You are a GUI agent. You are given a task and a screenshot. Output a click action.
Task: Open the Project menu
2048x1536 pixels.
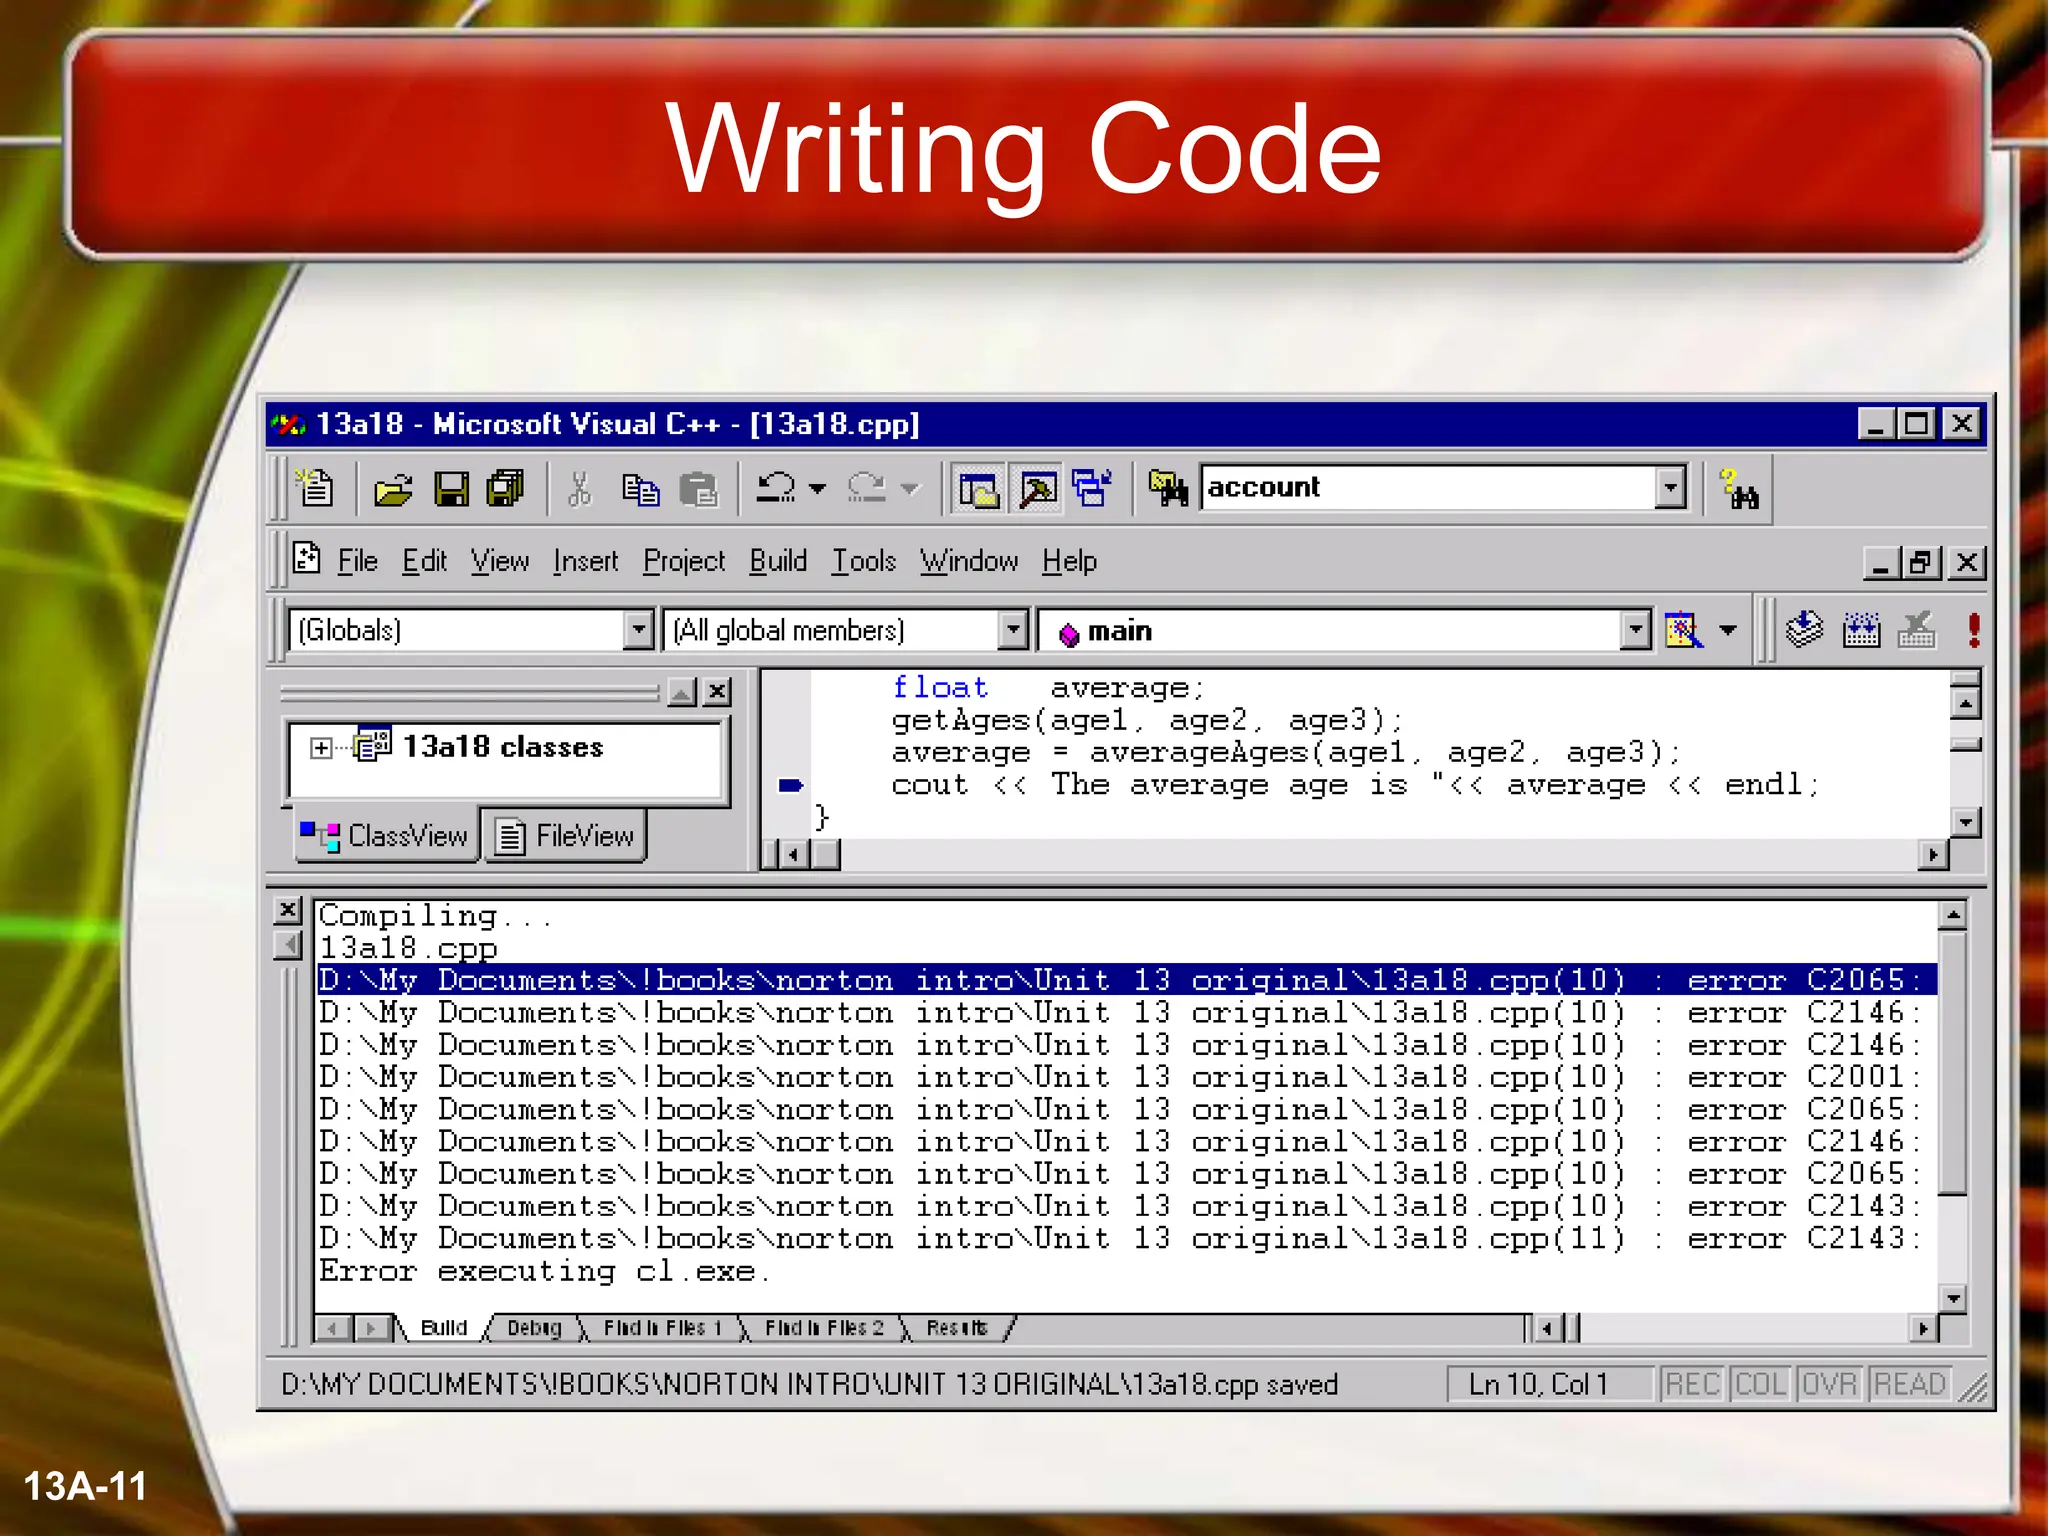click(x=684, y=561)
